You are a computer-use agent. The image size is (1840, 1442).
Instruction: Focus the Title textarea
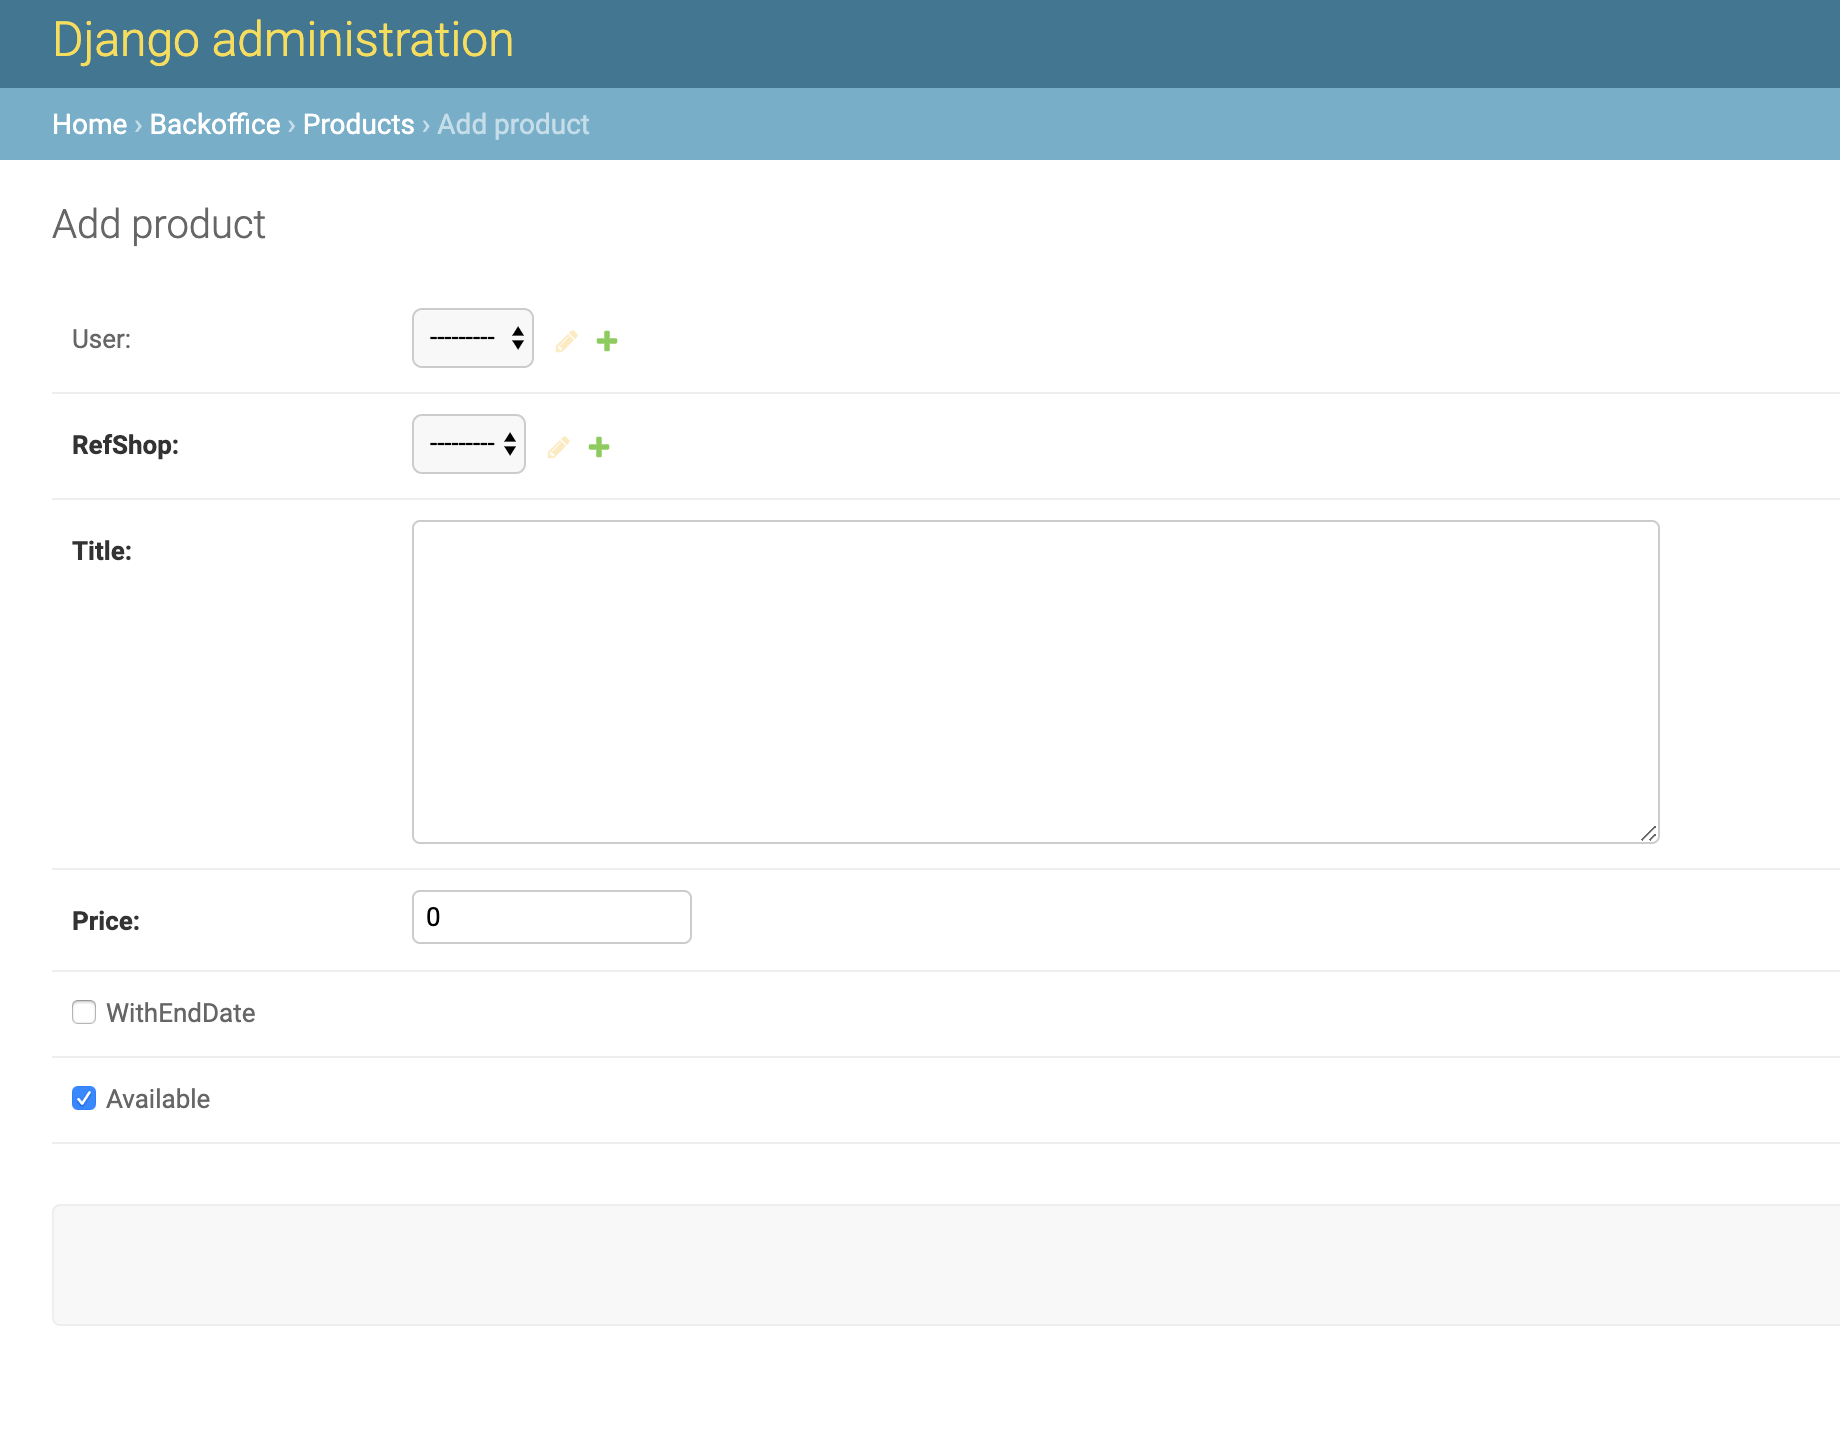[x=1034, y=680]
